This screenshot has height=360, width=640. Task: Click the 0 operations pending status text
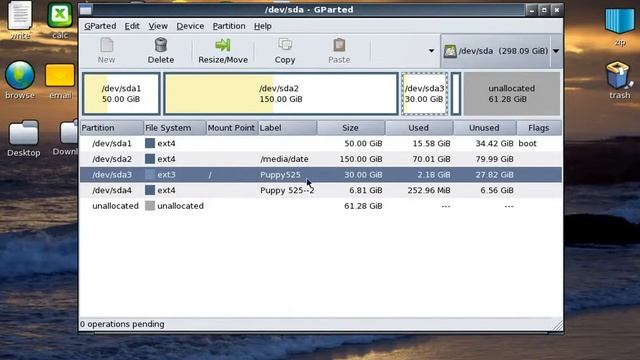[122, 324]
